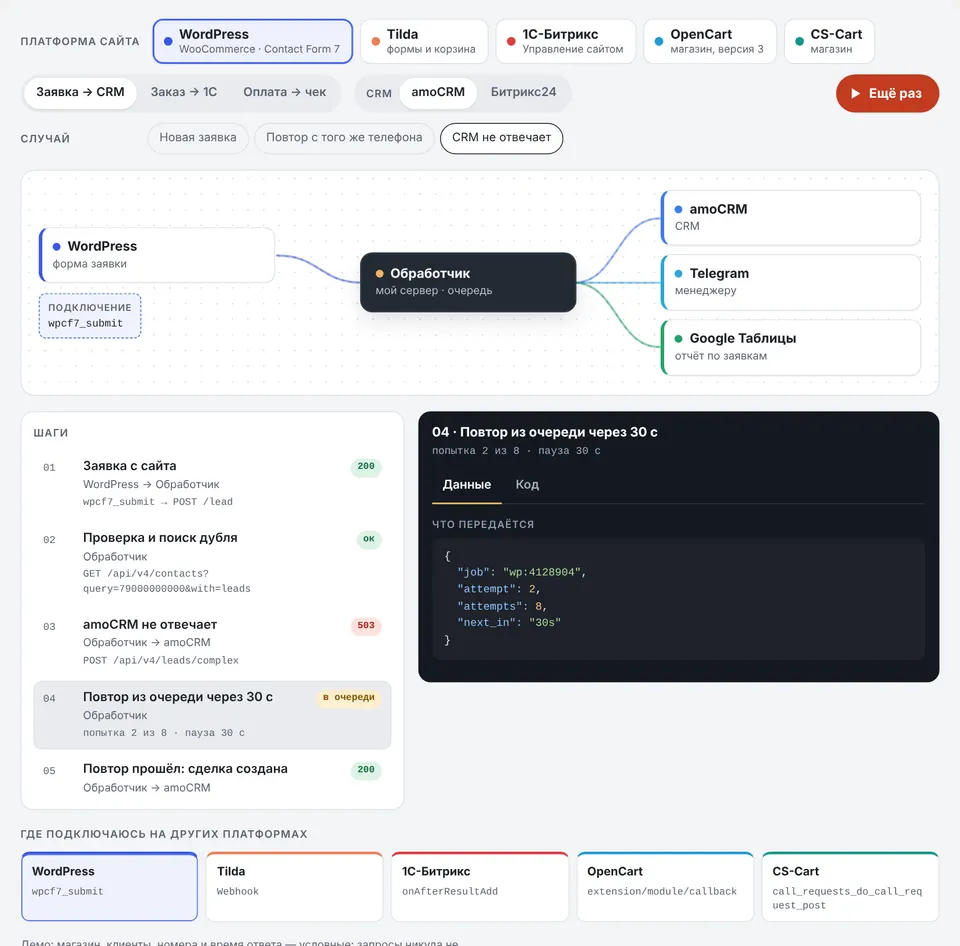Image resolution: width=960 pixels, height=946 pixels.
Task: Click the Ещё раз replay button
Action: (x=887, y=93)
